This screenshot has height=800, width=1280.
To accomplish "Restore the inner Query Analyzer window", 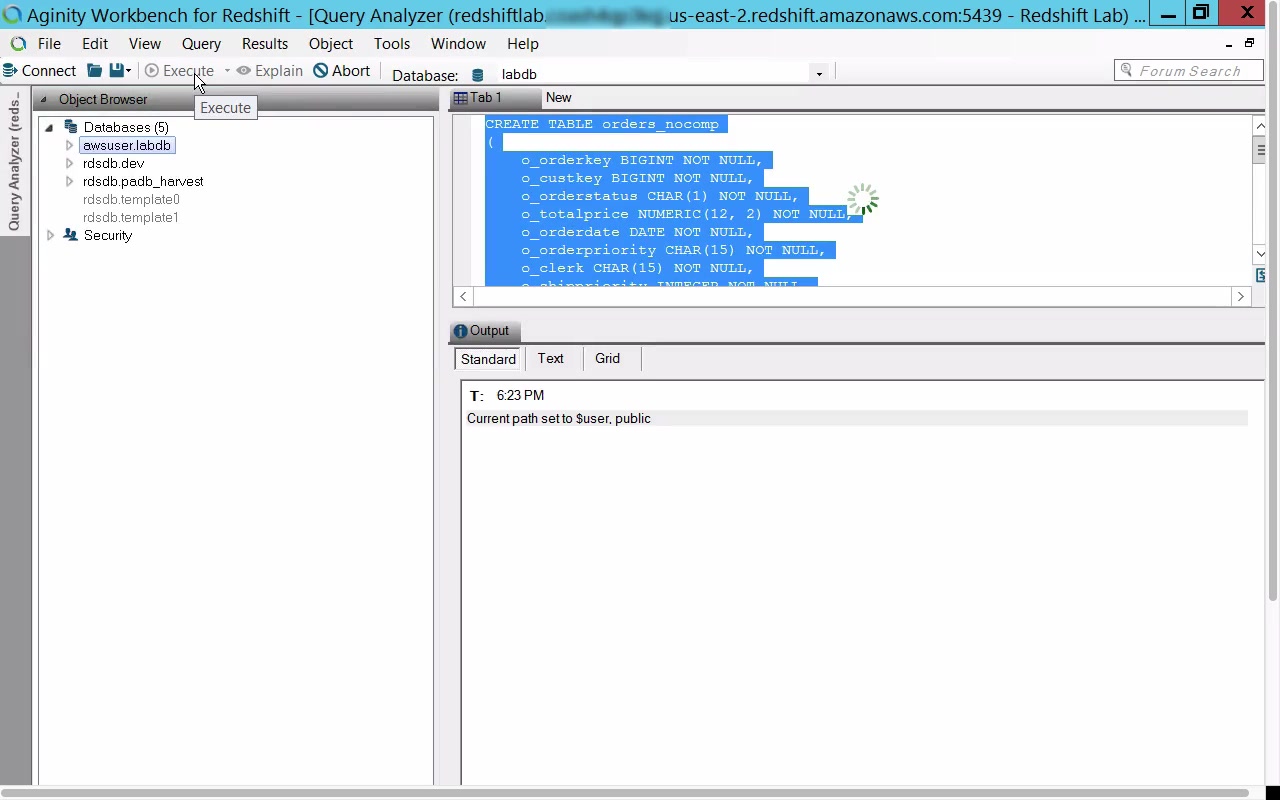I will (x=1249, y=44).
